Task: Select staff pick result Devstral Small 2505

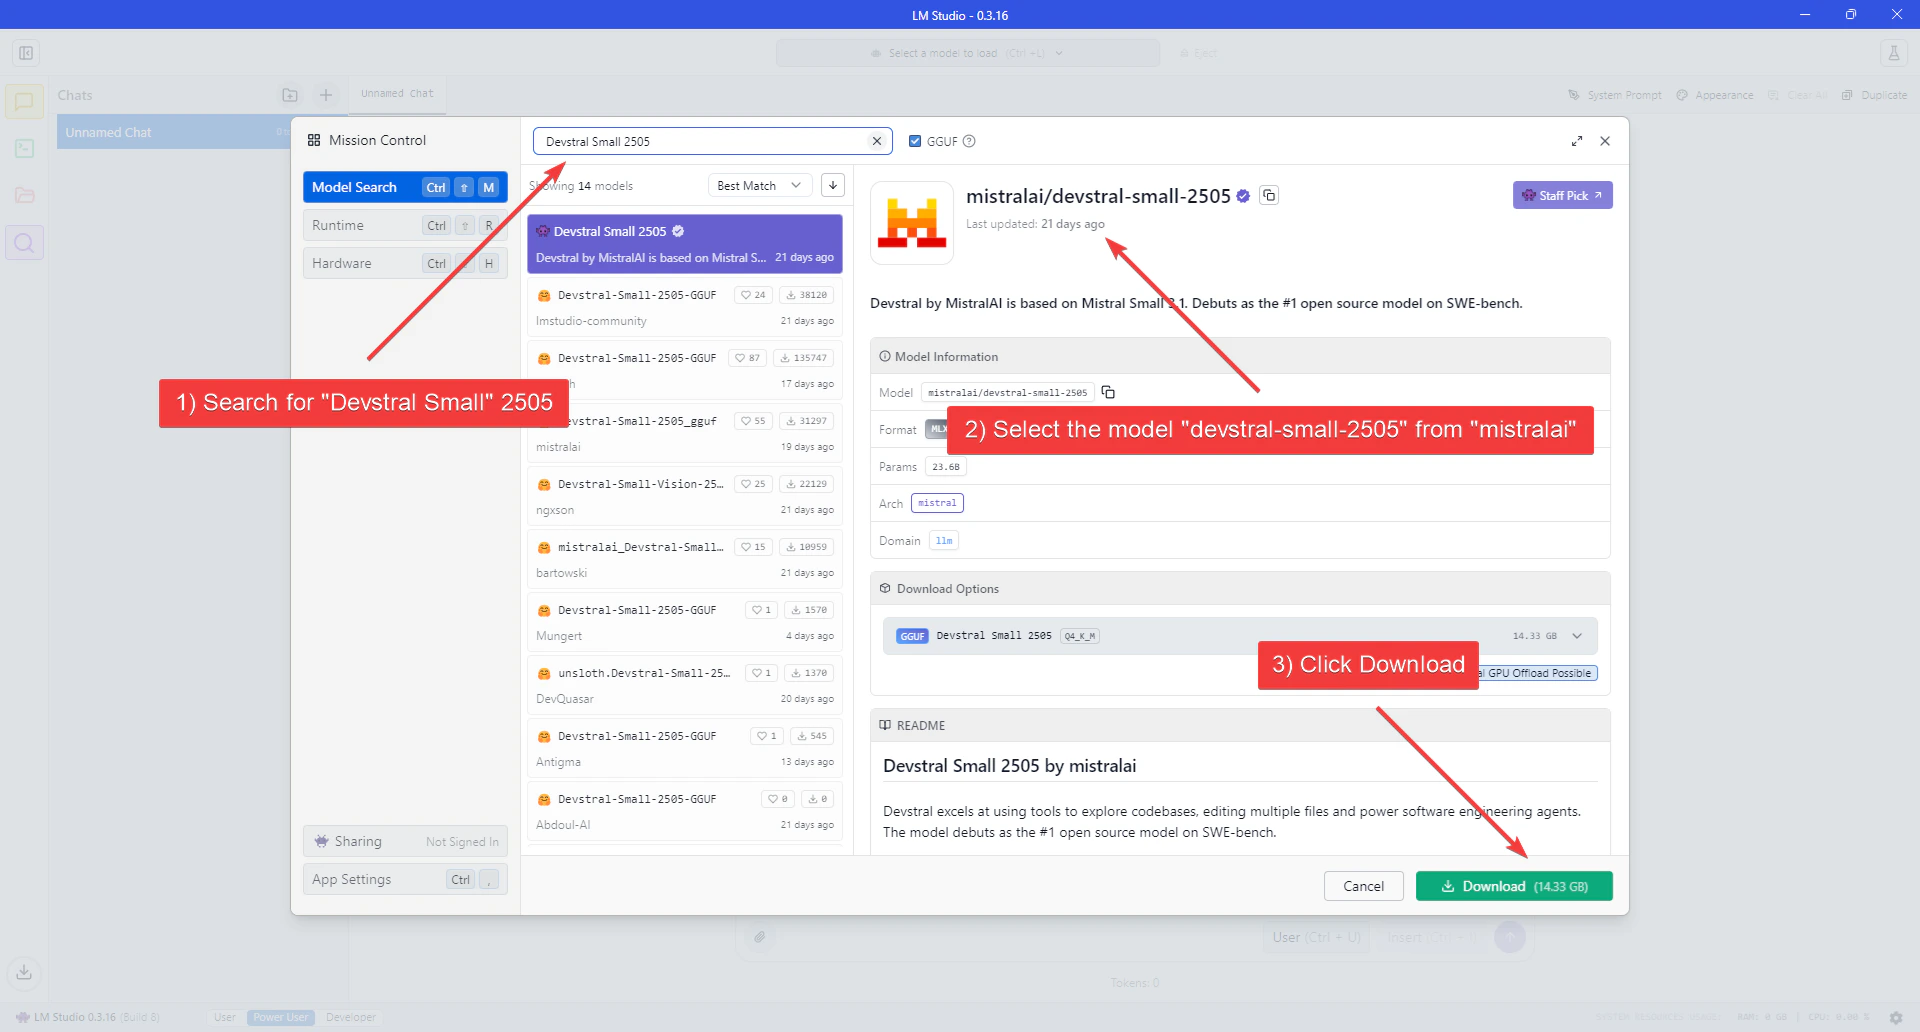Action: click(685, 244)
